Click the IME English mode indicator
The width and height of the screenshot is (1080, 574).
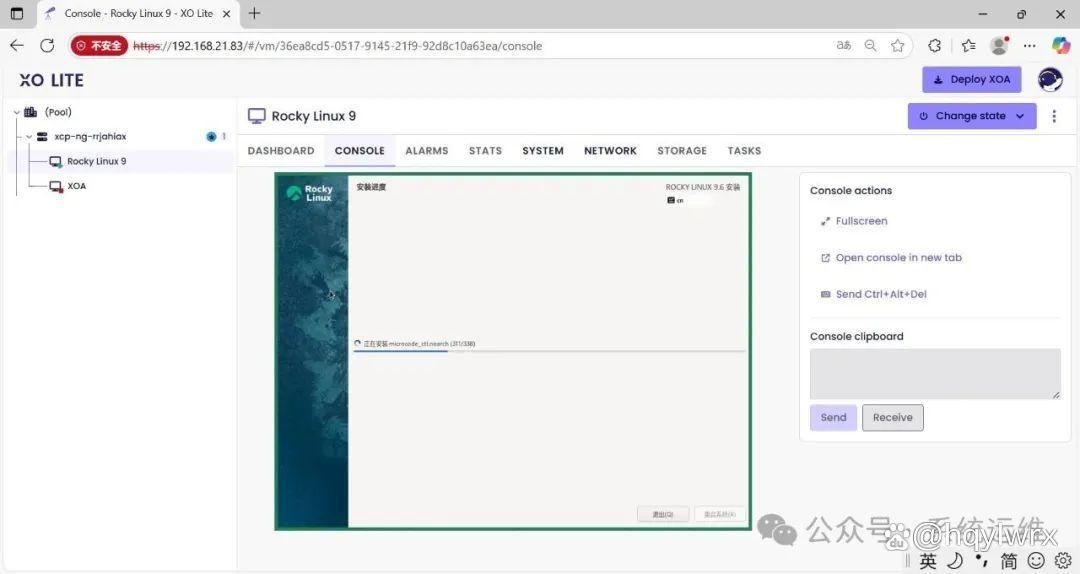[928, 561]
